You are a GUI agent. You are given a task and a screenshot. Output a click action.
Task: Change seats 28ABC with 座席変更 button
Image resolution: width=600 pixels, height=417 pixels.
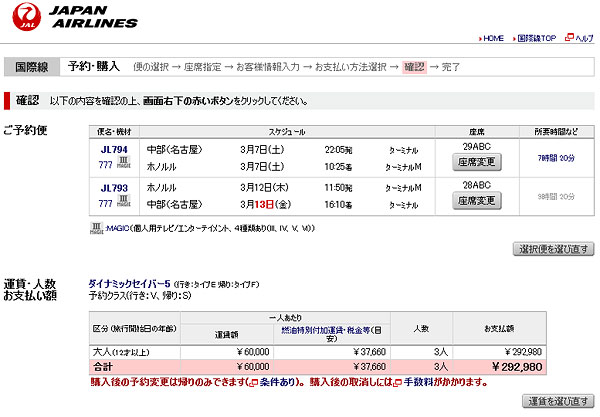pyautogui.click(x=476, y=200)
